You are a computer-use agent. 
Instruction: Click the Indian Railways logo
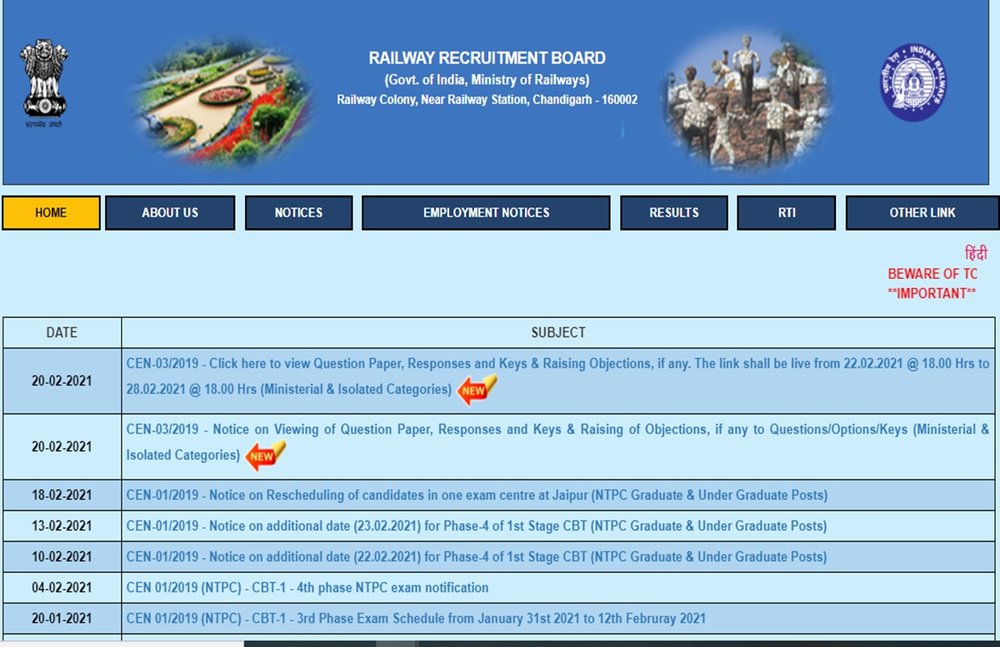click(913, 82)
